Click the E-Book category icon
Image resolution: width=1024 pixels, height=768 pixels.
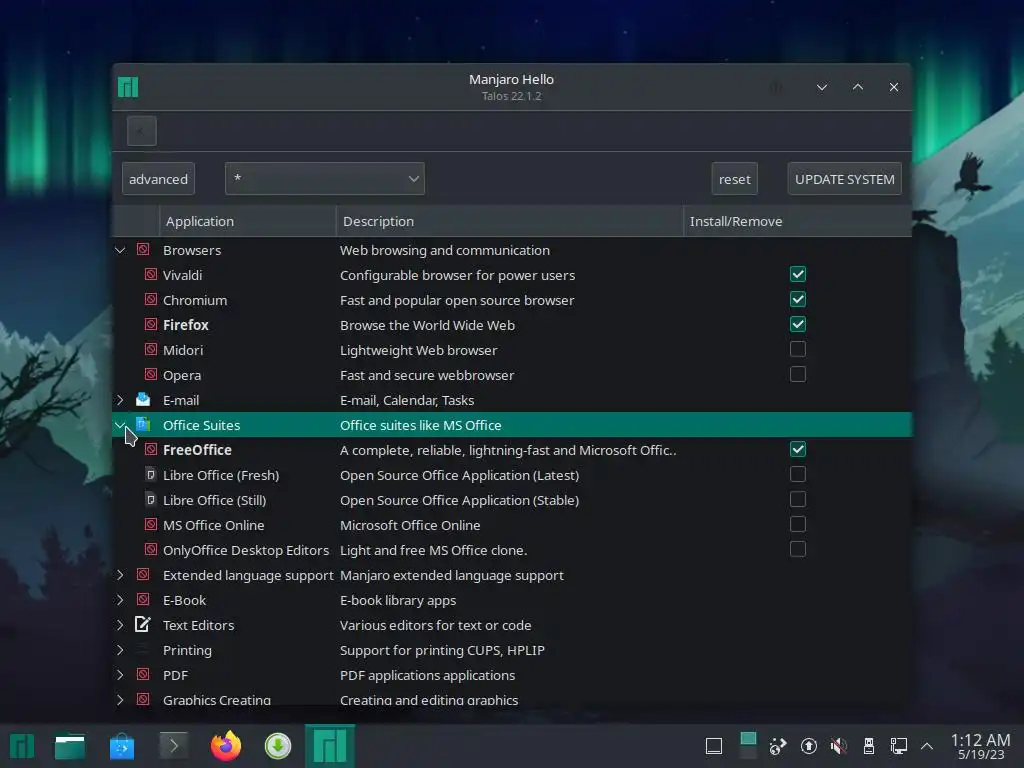tap(143, 600)
